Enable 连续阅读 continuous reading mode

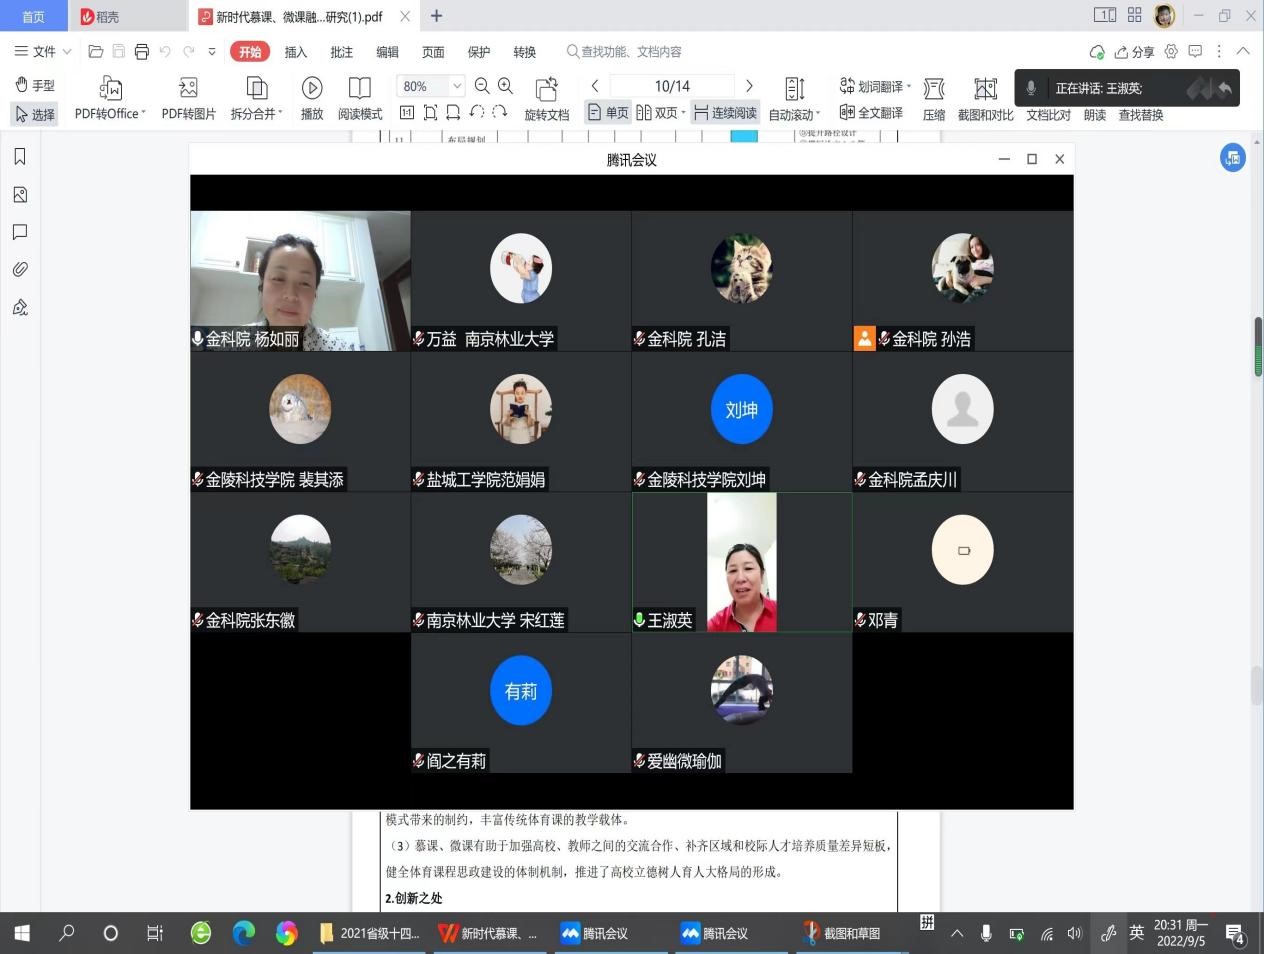pyautogui.click(x=725, y=113)
